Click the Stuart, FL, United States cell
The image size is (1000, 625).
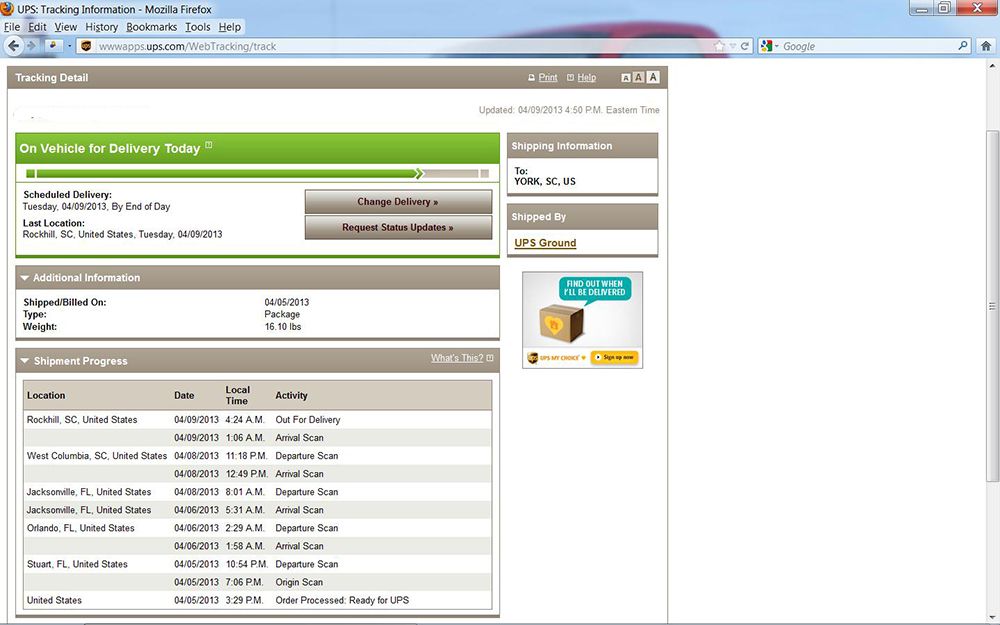(77, 564)
